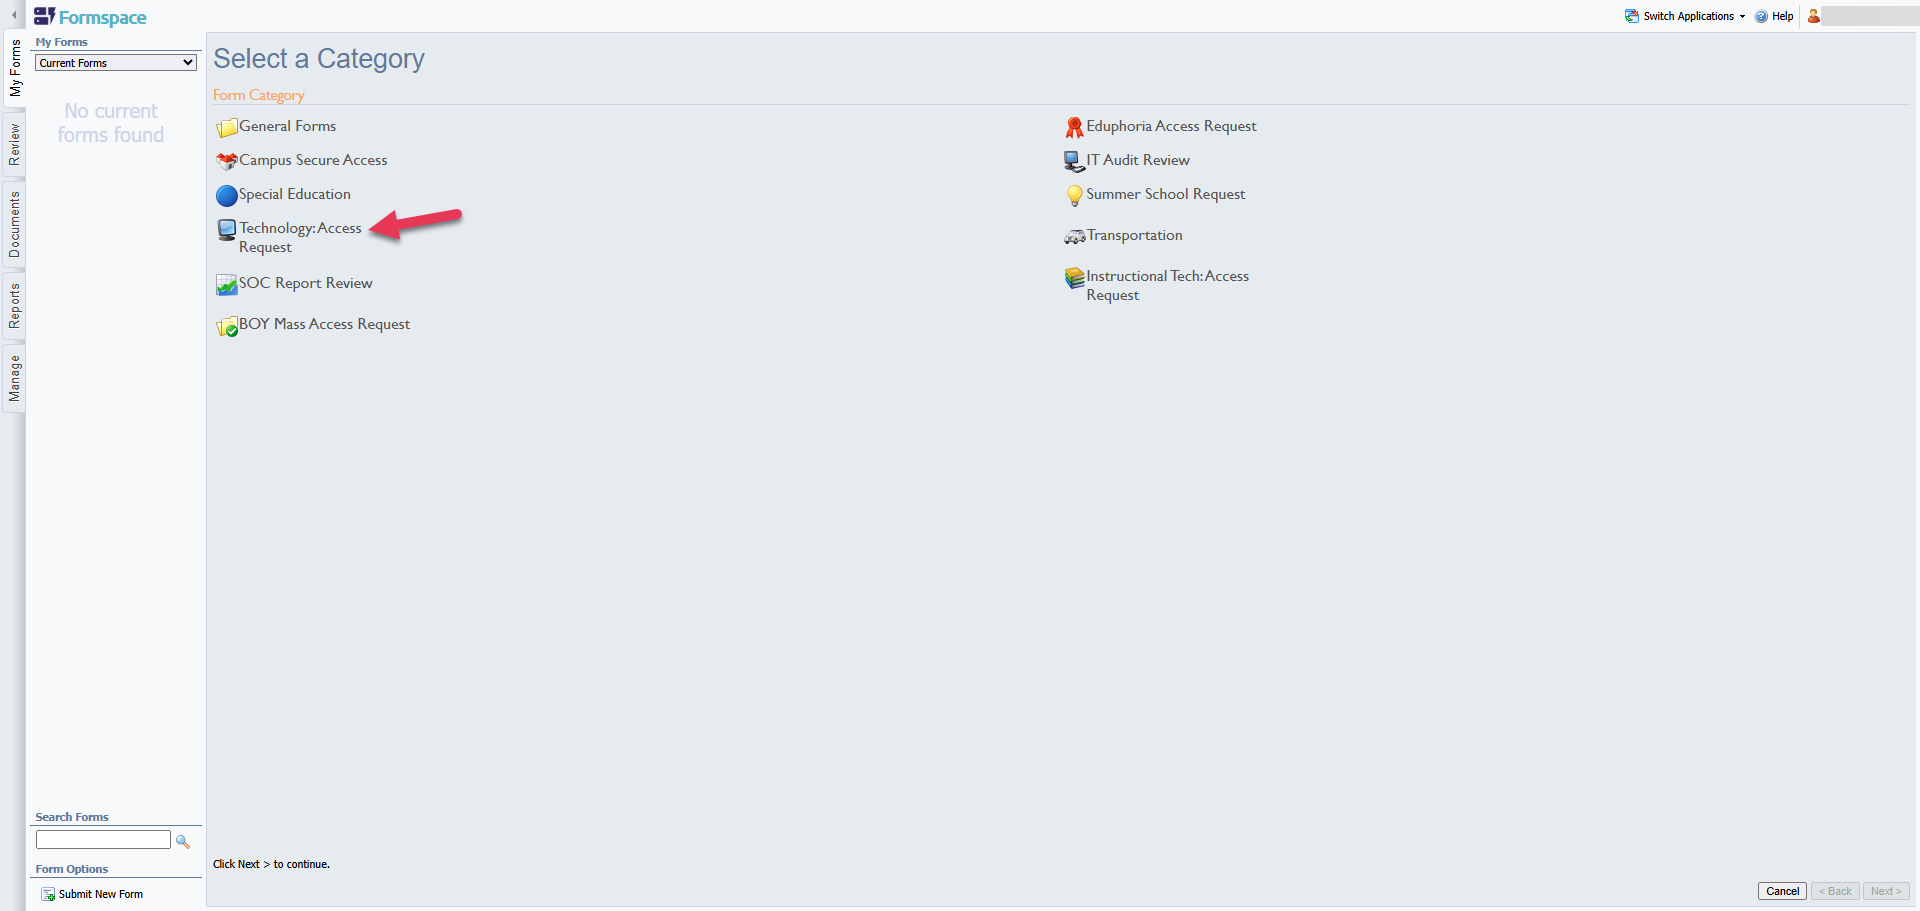
Task: Expand the Switch Applications menu
Action: [1685, 16]
